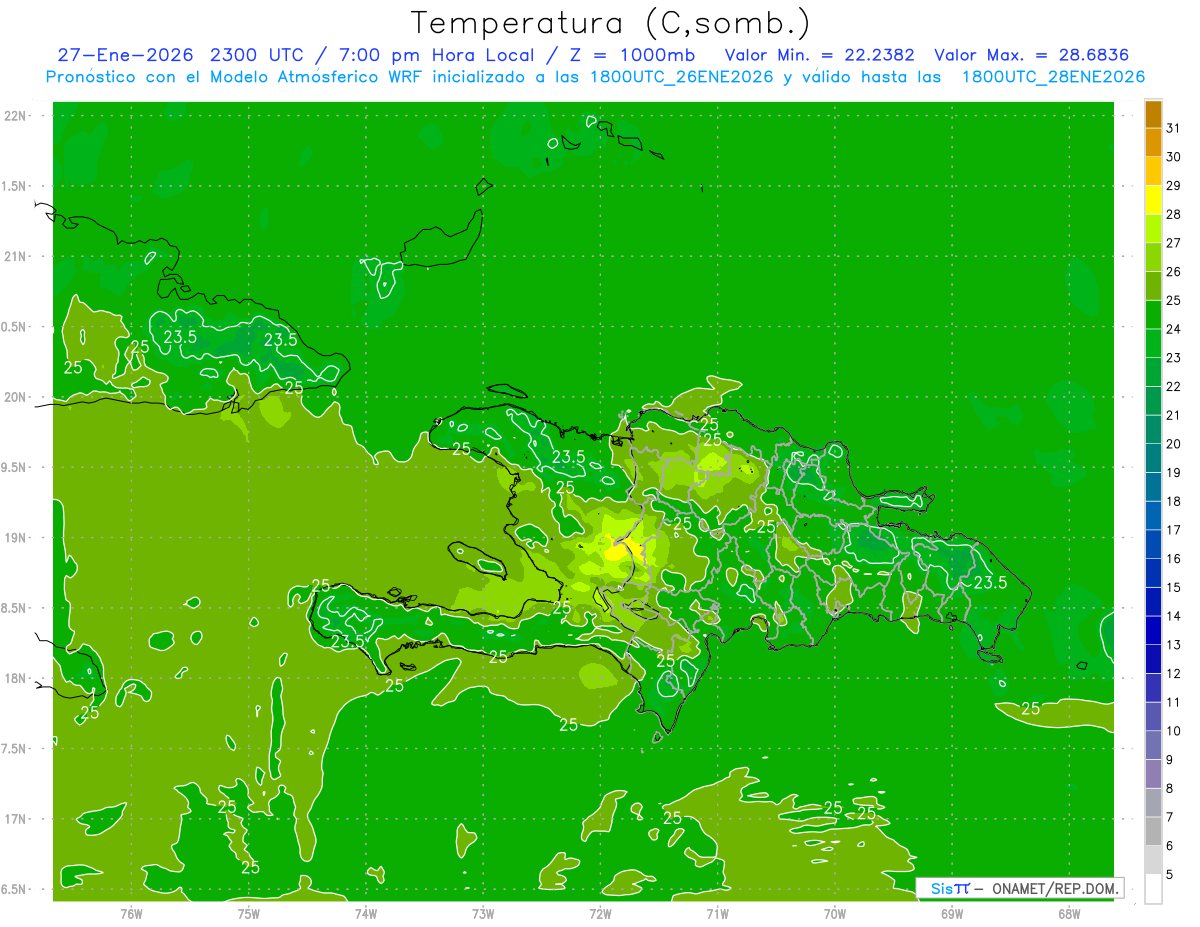Click the blue swatch between 16 and 17
Screen dimensions: 1200x927
[1153, 545]
